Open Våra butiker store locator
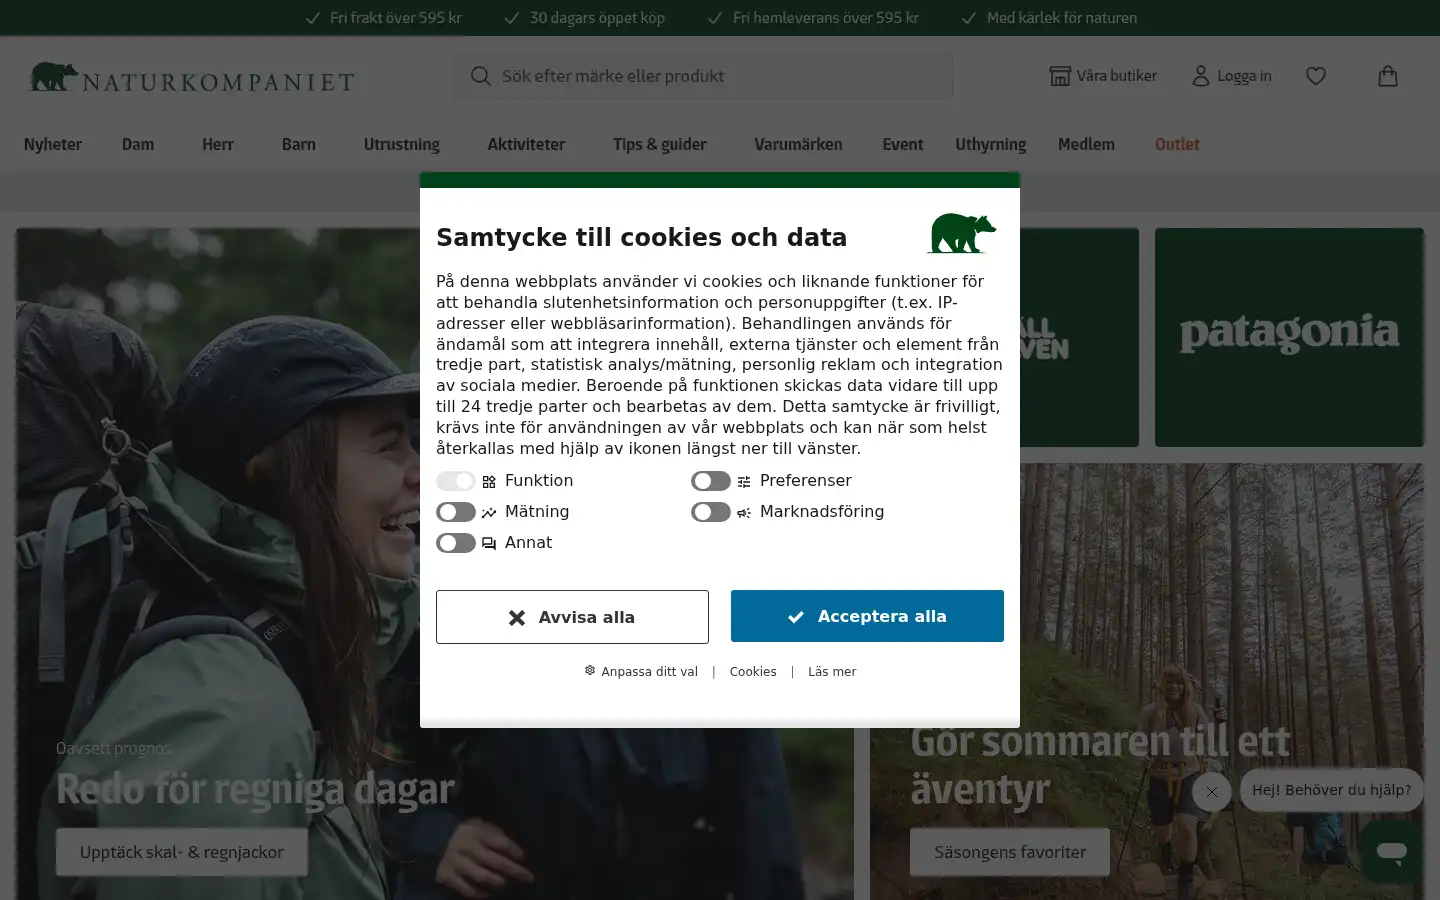 (1103, 76)
